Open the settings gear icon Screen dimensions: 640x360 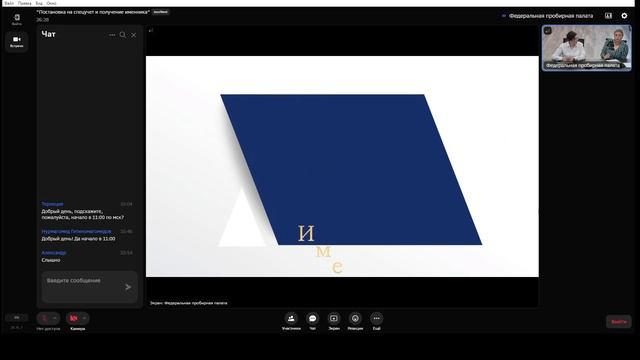click(624, 16)
